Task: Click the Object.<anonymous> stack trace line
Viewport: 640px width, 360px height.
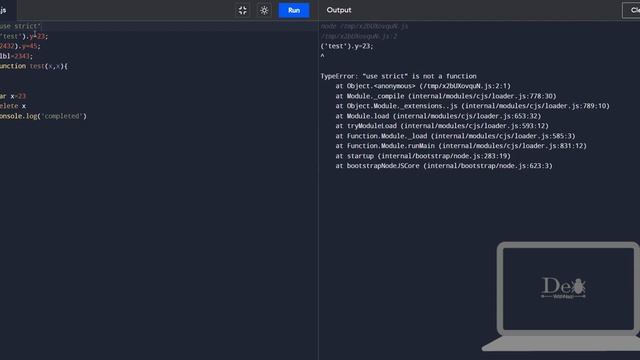Action: coord(423,86)
